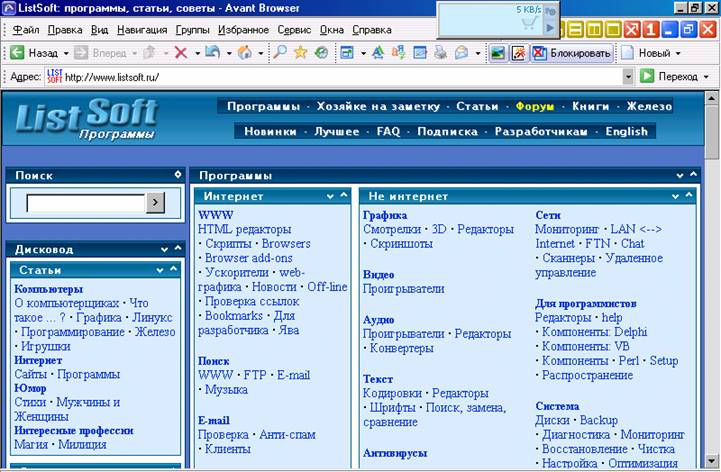This screenshot has width=721, height=472.
Task: Go to the home page via the house icon
Action: coord(245,53)
